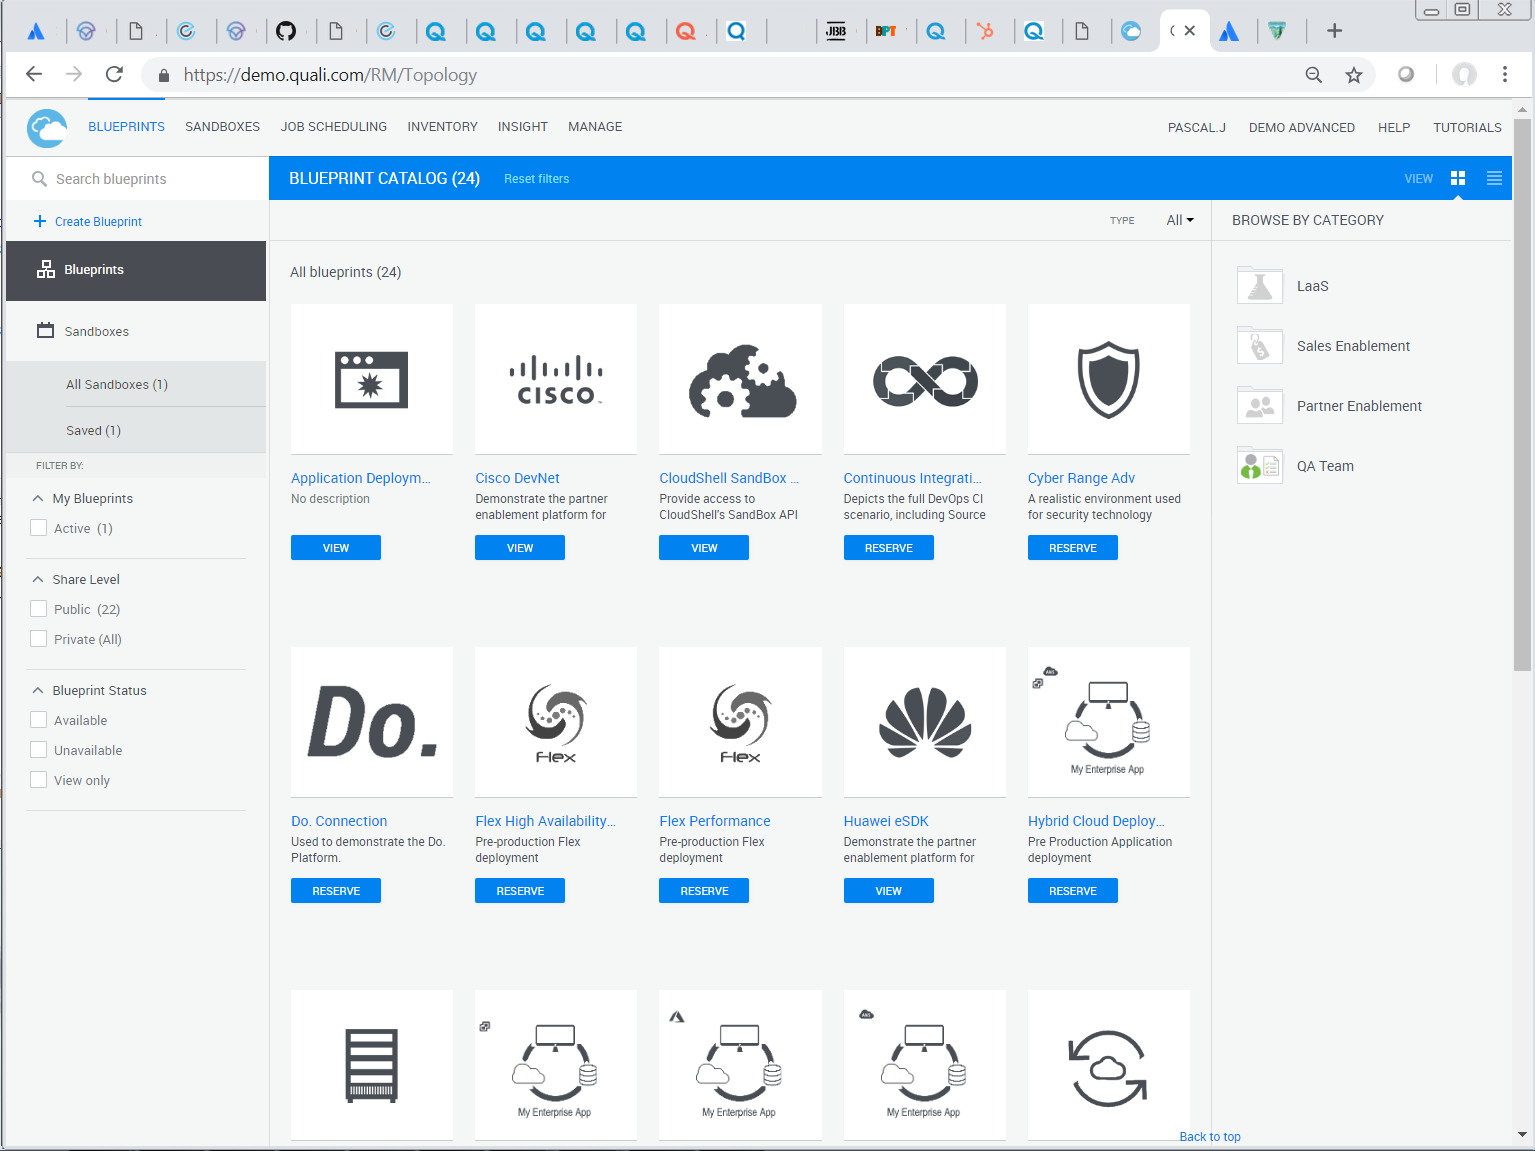Image resolution: width=1535 pixels, height=1151 pixels.
Task: Click the GitHub tab icon in browser
Action: [286, 31]
